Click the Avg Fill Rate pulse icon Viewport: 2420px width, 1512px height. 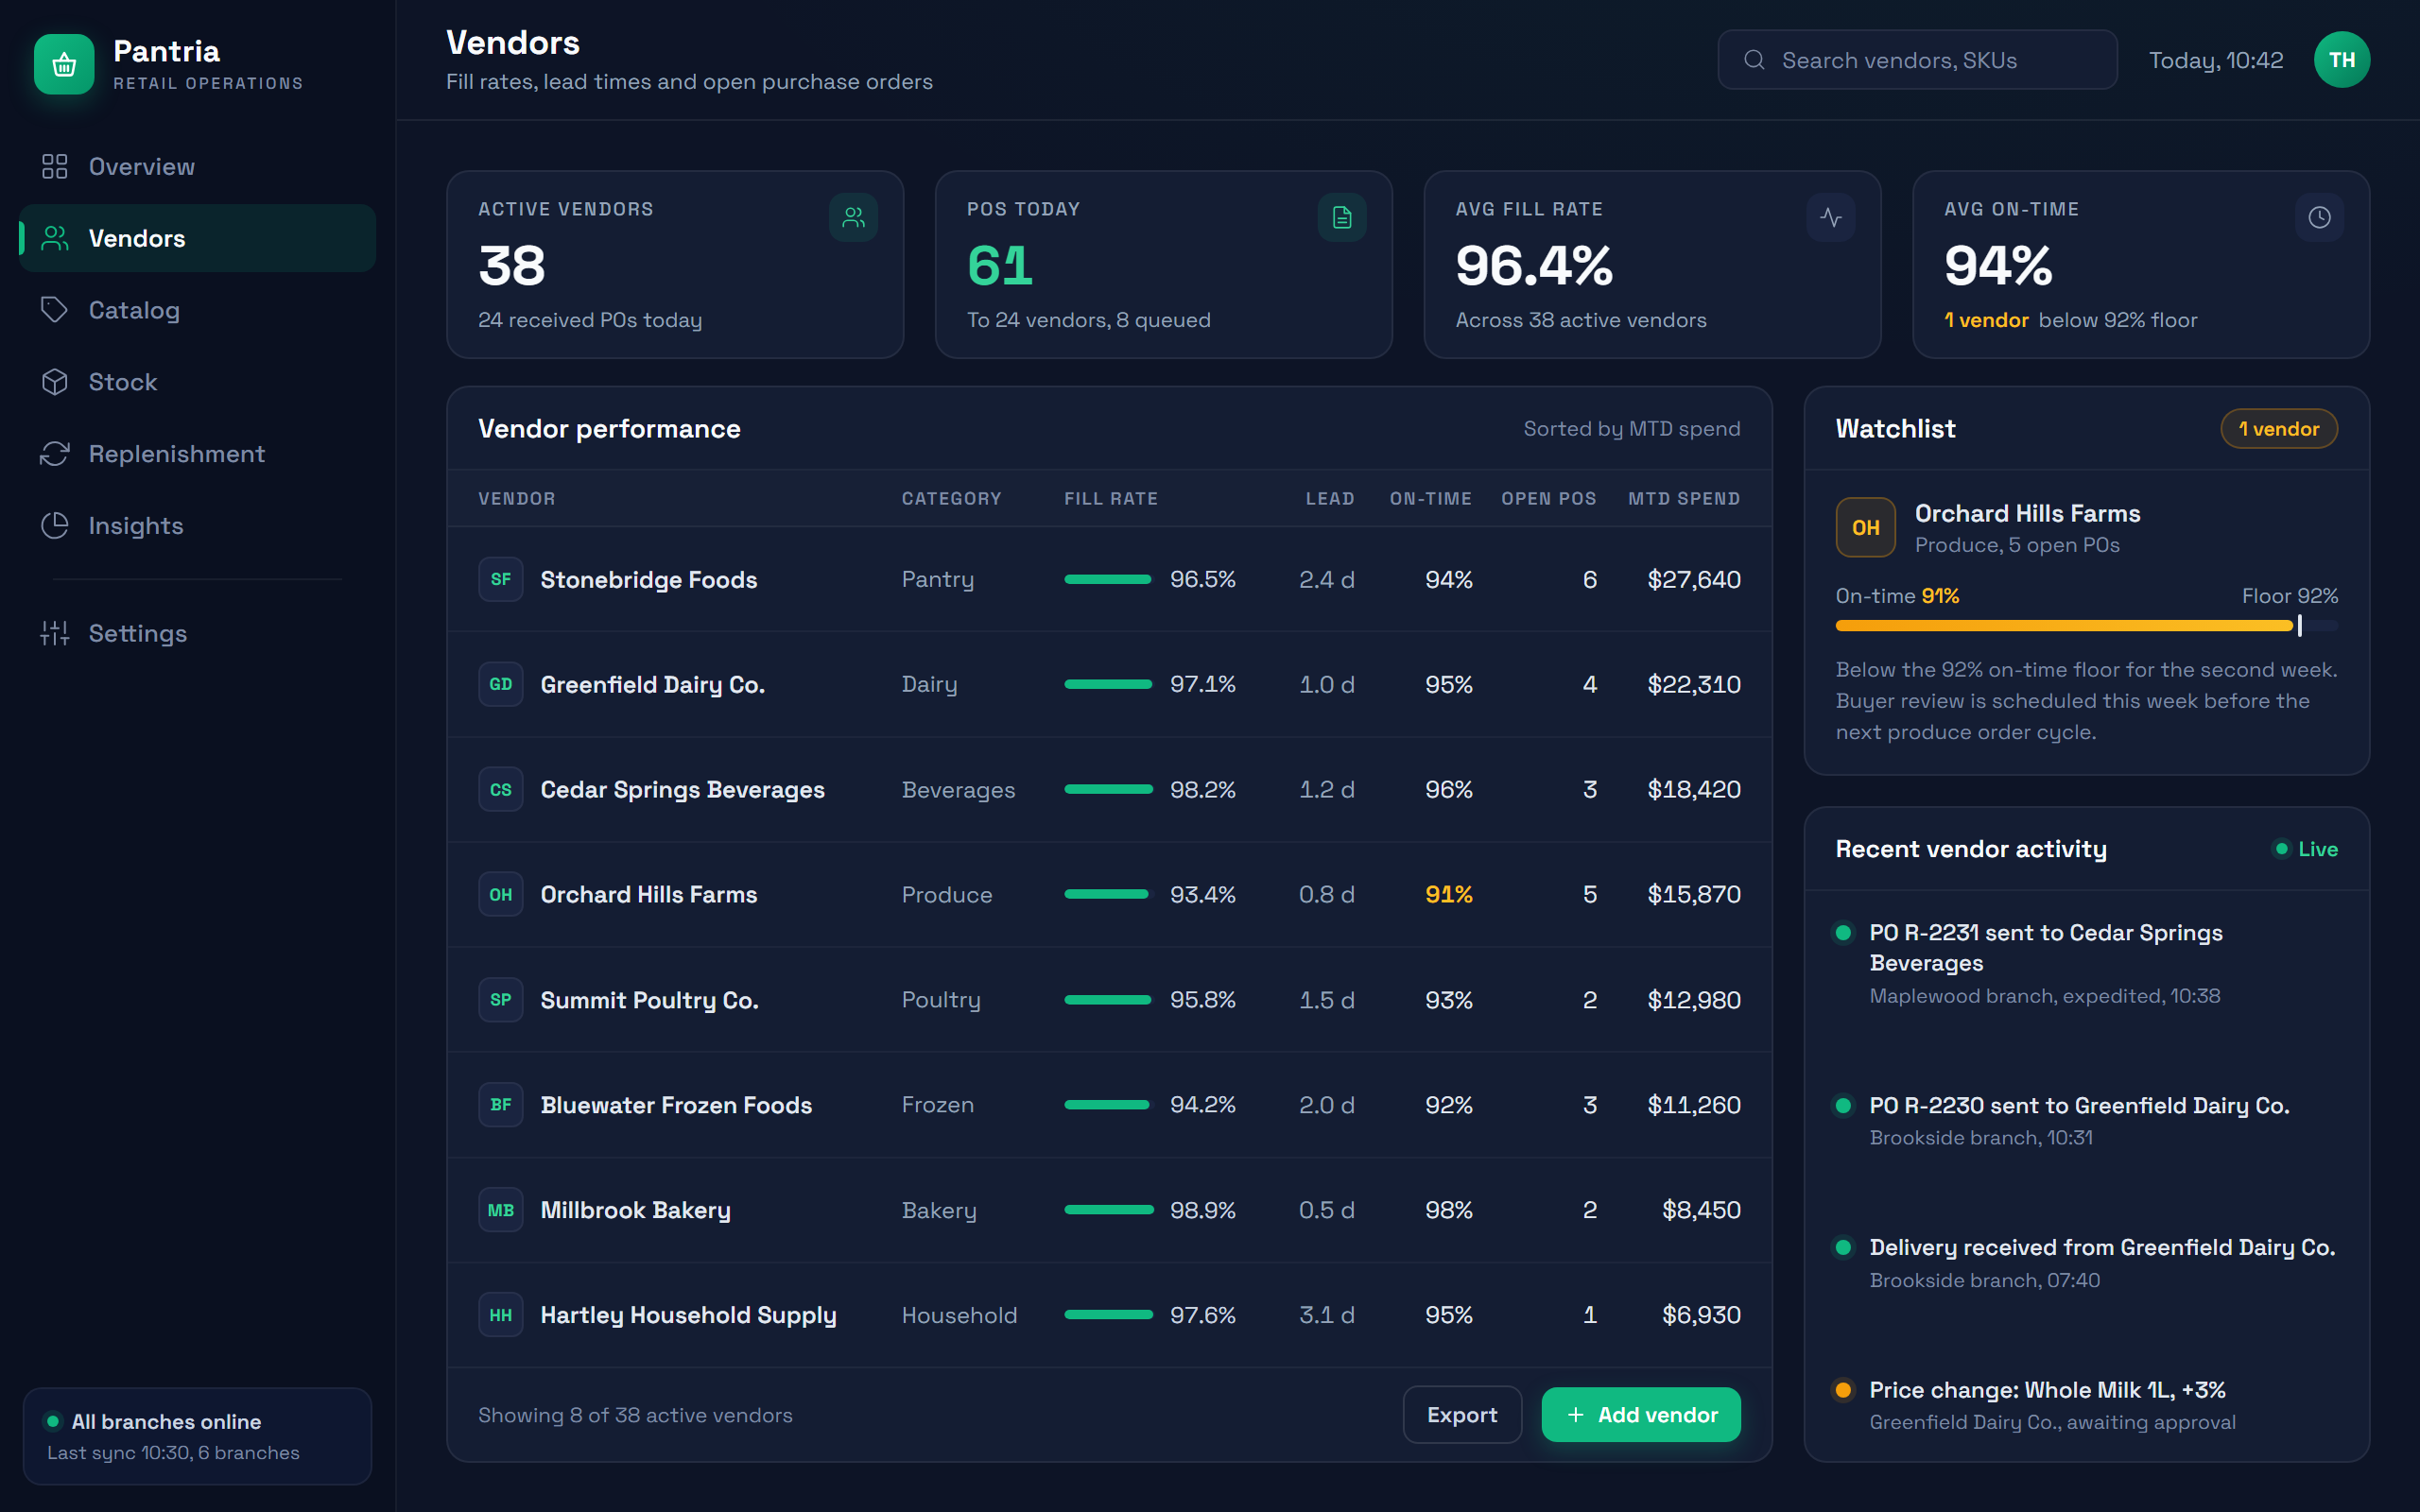pos(1831,217)
